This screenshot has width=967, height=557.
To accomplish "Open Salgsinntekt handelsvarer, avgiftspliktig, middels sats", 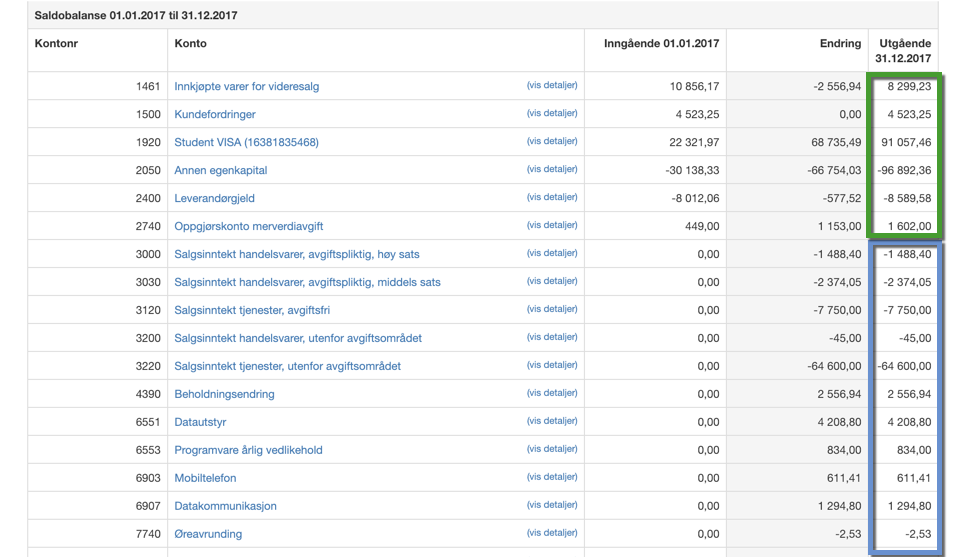I will pos(308,283).
